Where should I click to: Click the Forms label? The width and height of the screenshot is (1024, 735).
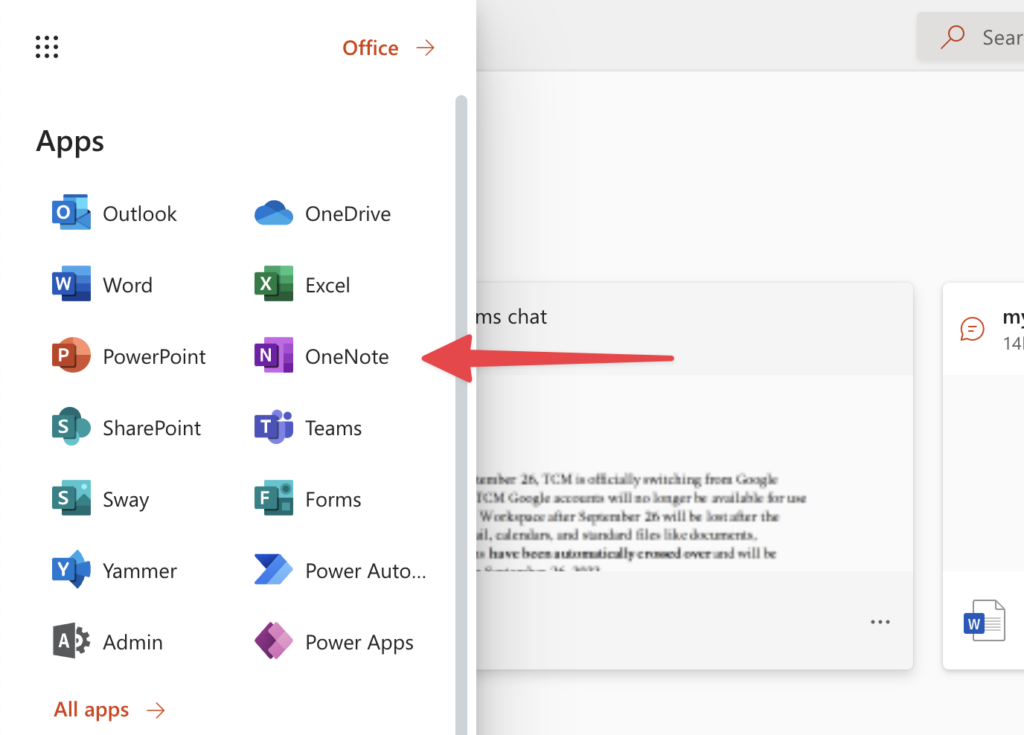click(333, 499)
